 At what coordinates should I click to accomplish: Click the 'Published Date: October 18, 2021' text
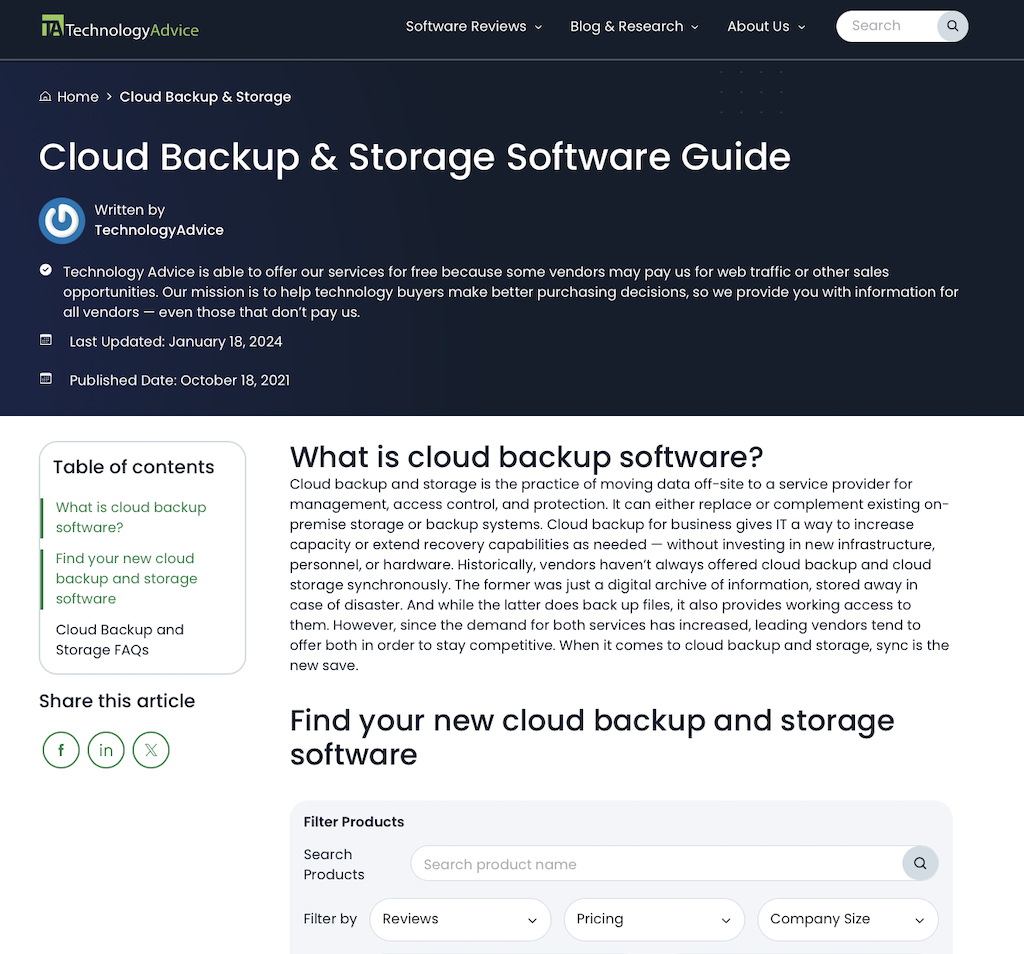[180, 380]
